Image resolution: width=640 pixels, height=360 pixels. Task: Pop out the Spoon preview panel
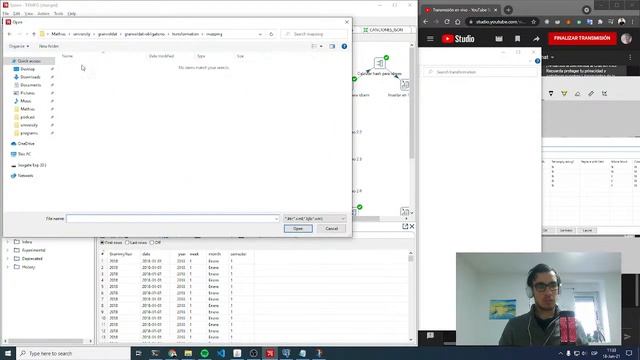click(405, 226)
